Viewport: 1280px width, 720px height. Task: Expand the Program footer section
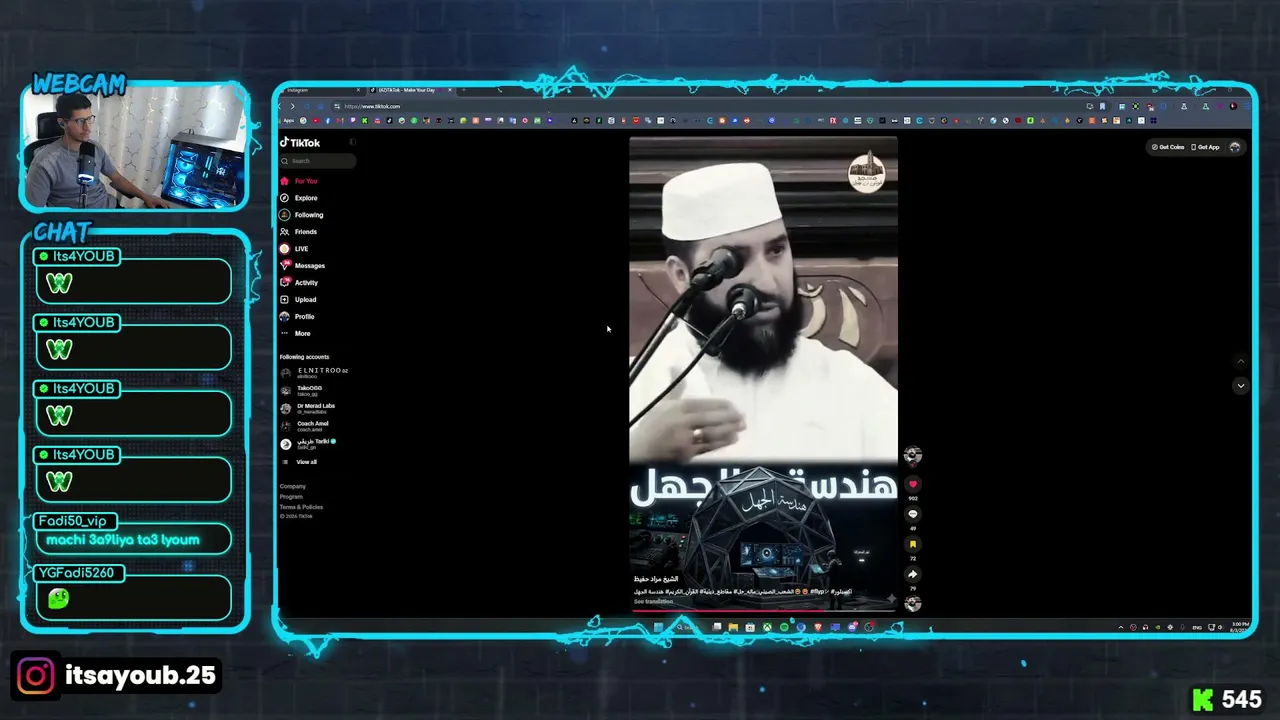291,497
